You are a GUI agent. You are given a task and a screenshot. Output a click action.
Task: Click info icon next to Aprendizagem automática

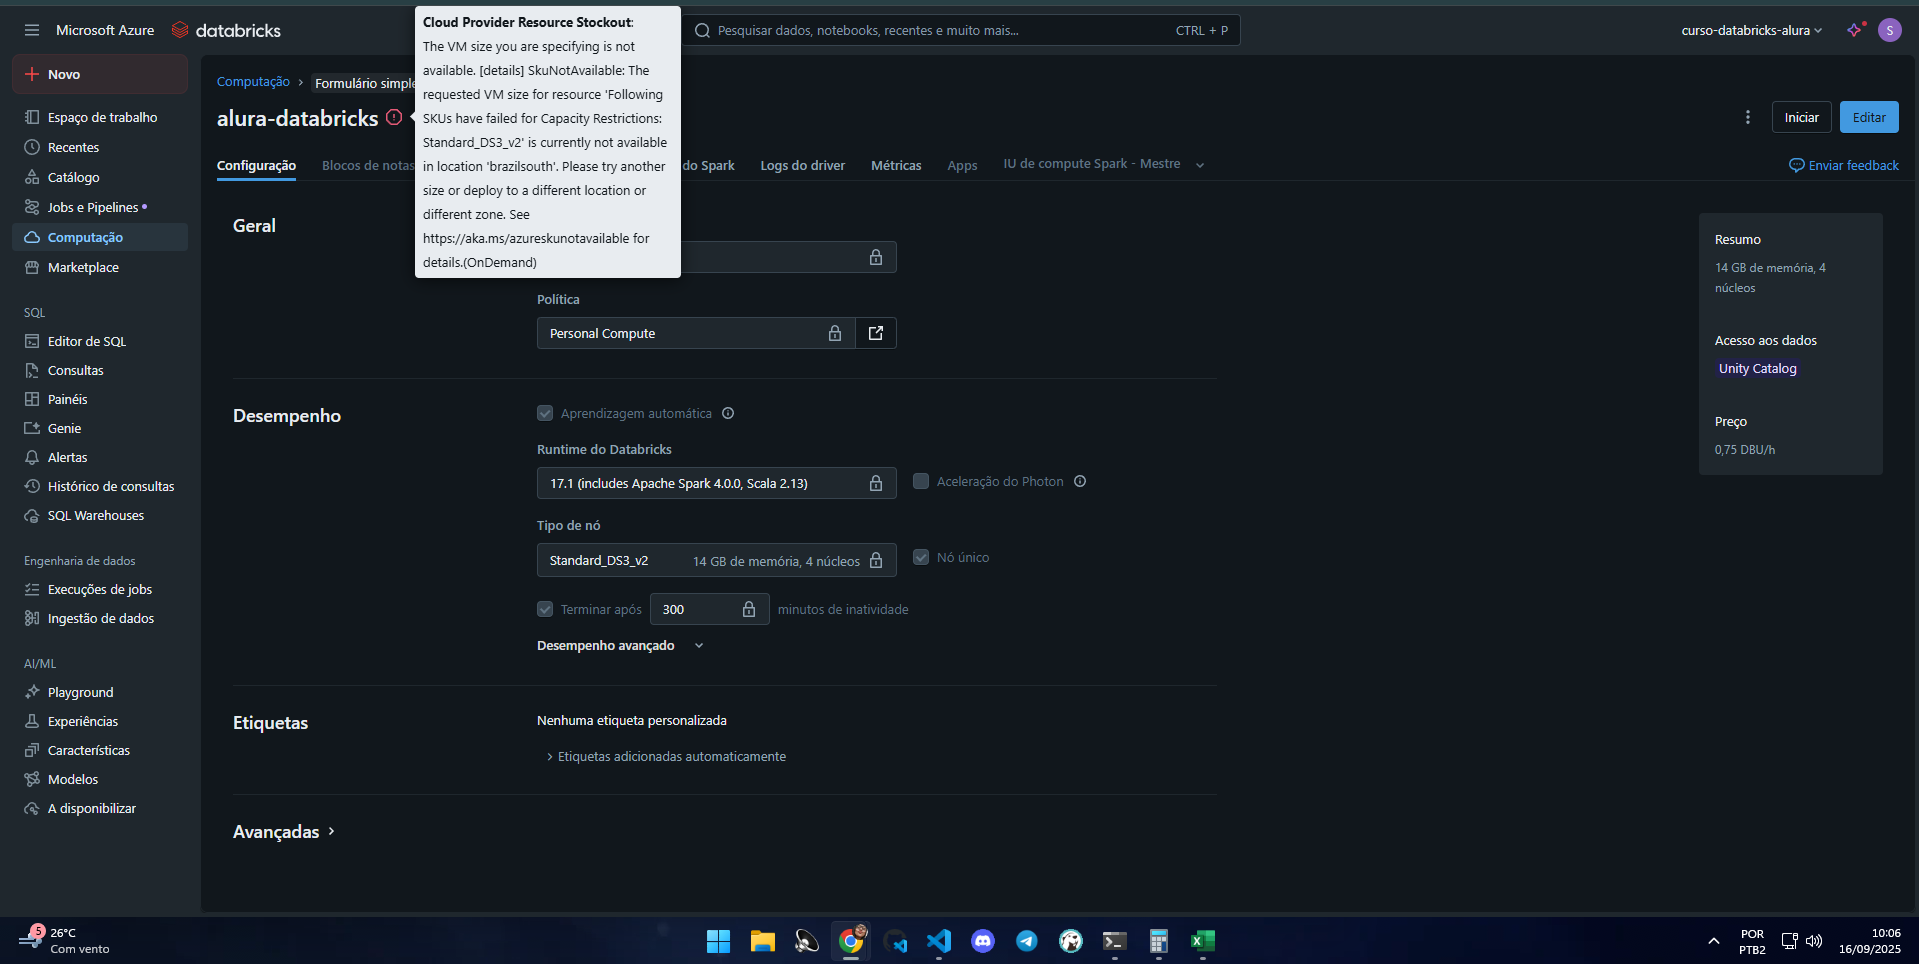[728, 413]
